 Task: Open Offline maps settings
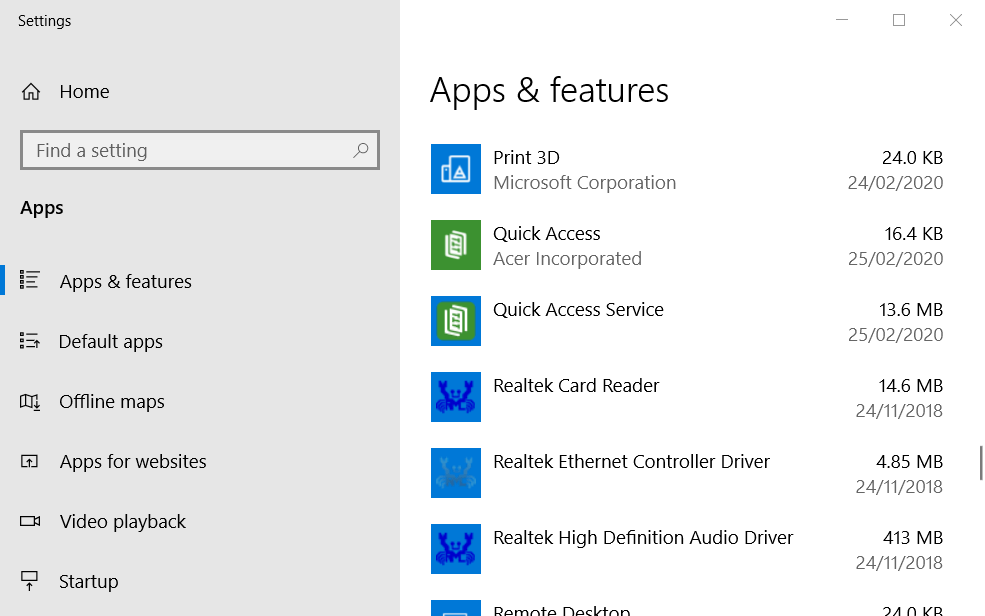(x=112, y=401)
